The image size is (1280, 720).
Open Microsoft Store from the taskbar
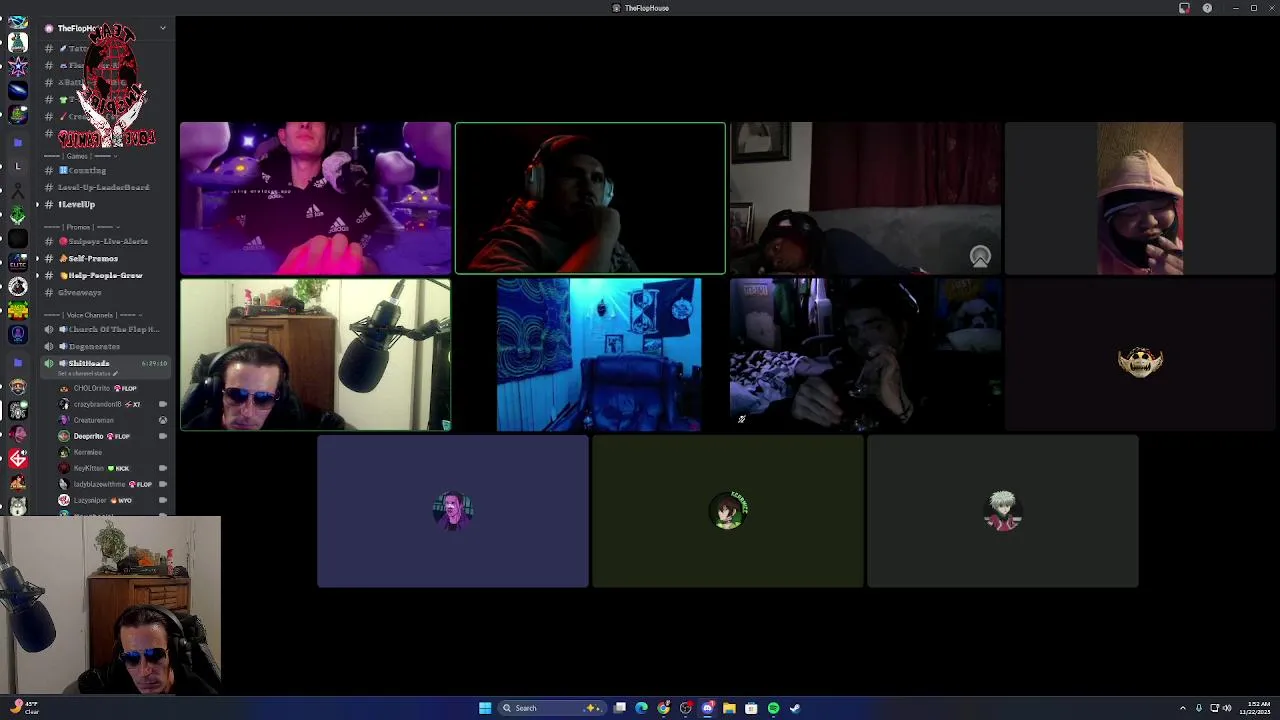point(751,708)
